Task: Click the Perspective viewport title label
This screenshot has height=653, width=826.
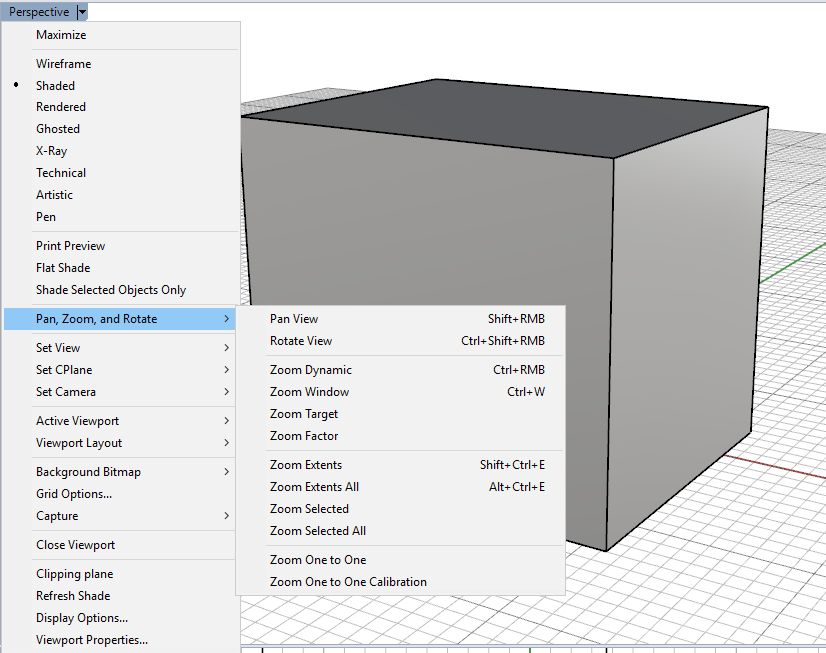Action: pyautogui.click(x=39, y=12)
